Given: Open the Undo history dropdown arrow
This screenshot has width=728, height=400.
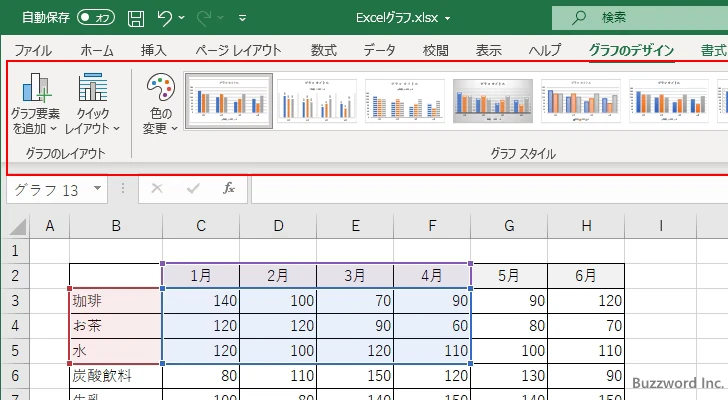Looking at the screenshot, I should (x=182, y=18).
